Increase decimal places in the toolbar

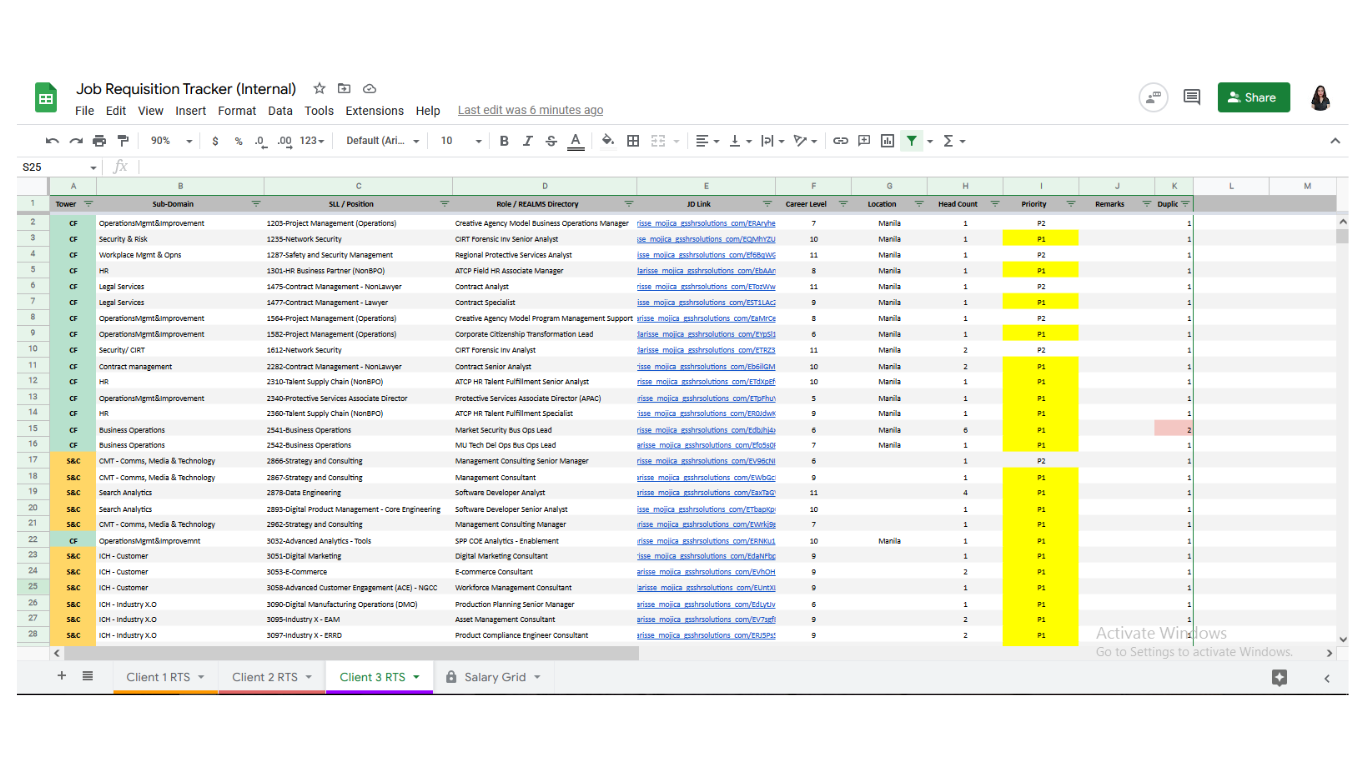pos(285,141)
